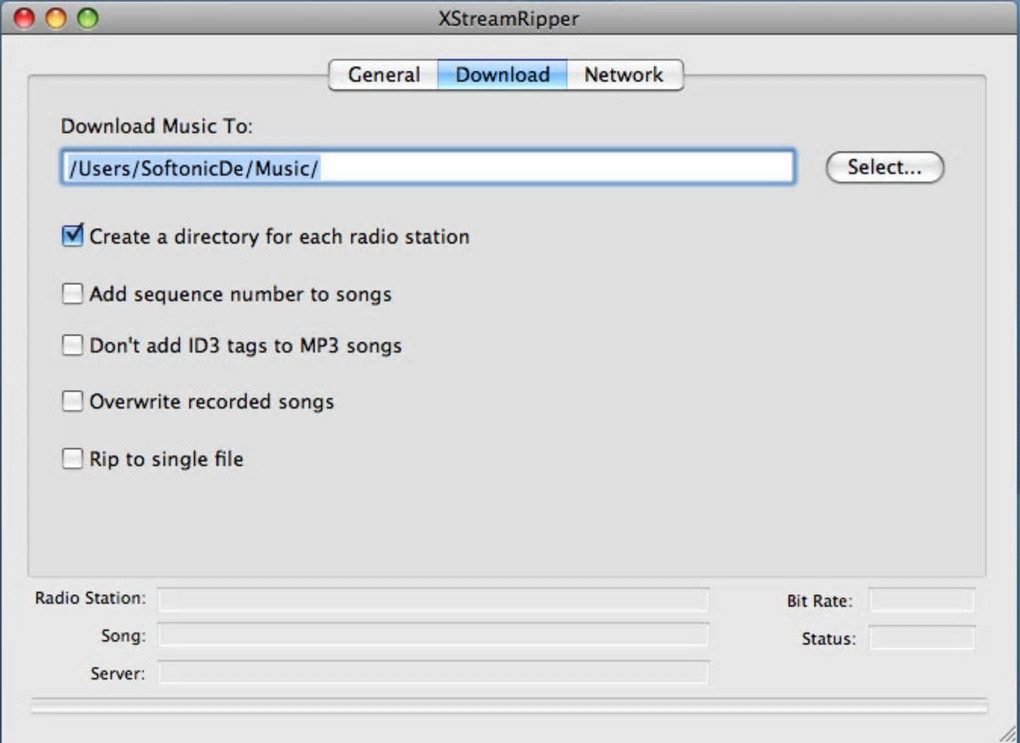Screen dimensions: 1020x743
Task: Enable Add sequence number to songs
Action: [x=72, y=294]
